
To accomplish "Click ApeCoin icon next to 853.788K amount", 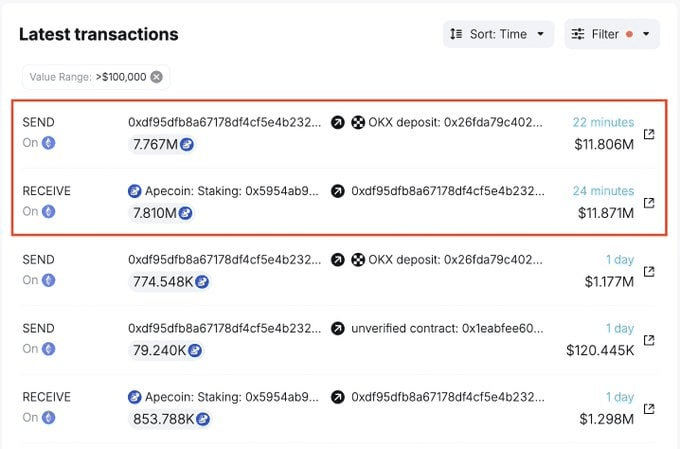I will click(203, 419).
